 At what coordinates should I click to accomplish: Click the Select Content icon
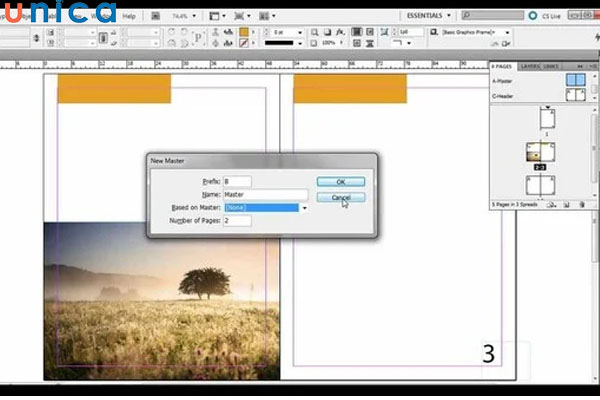(215, 43)
